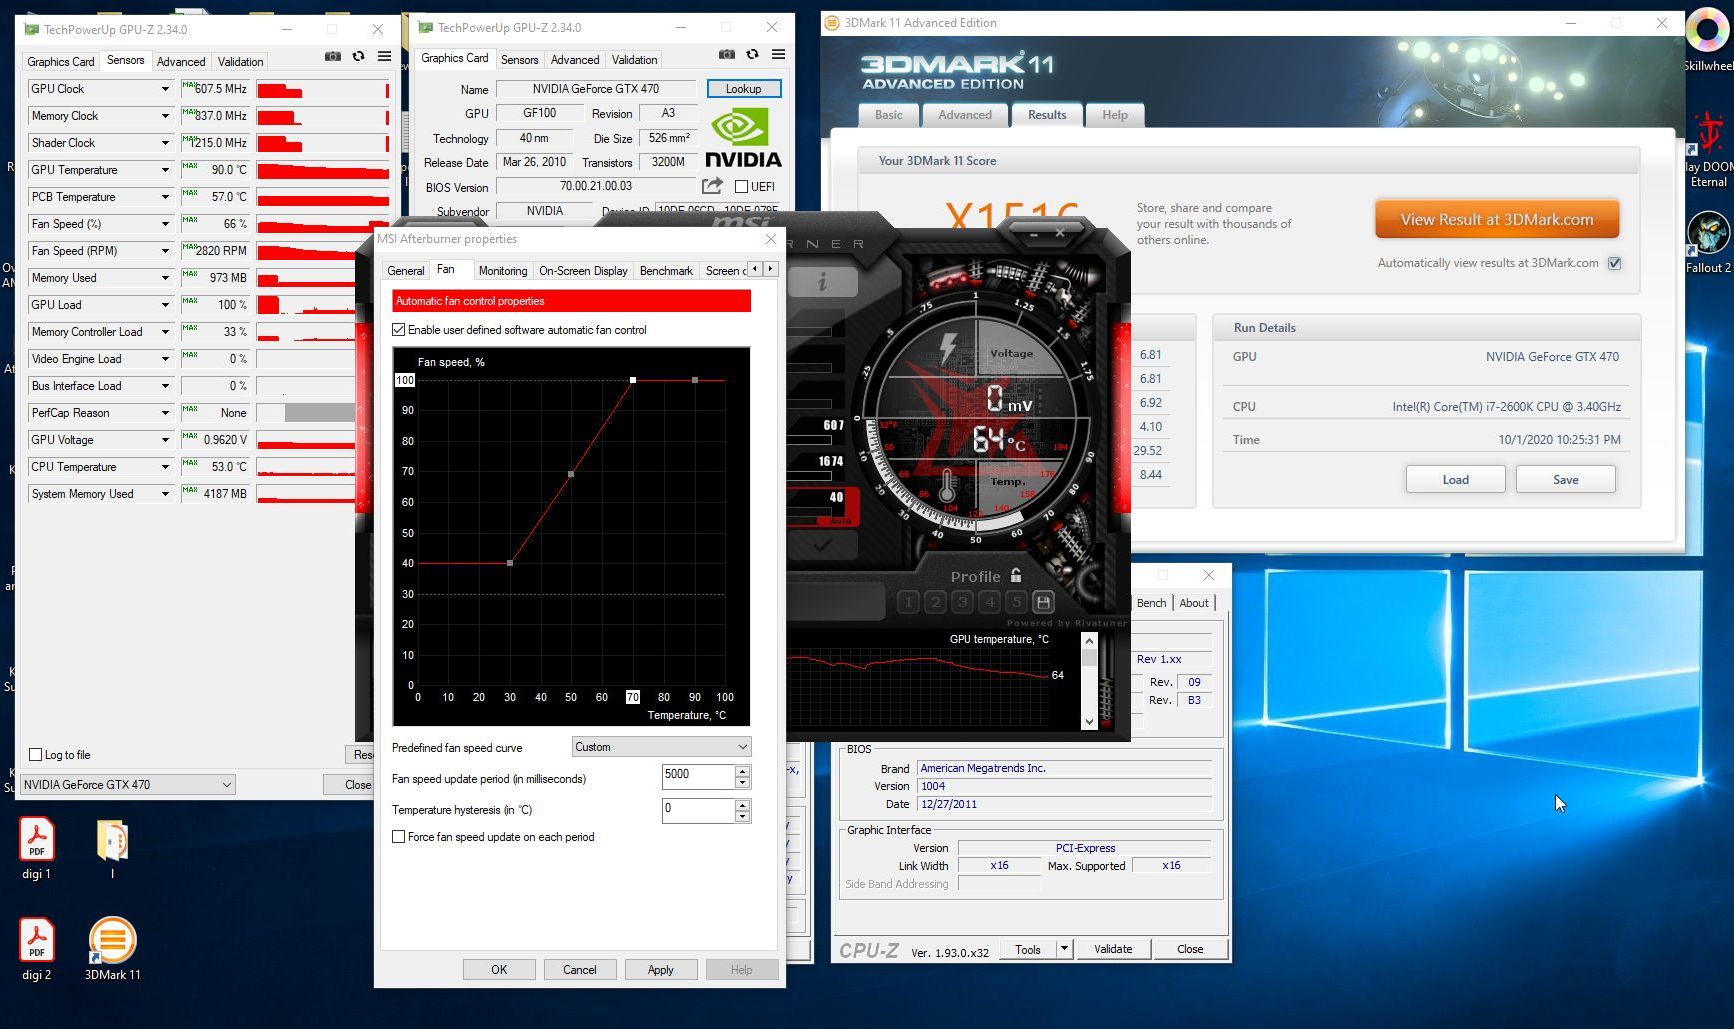Image resolution: width=1734 pixels, height=1029 pixels.
Task: Click the Afterburner save profile floppy icon
Action: click(1043, 602)
